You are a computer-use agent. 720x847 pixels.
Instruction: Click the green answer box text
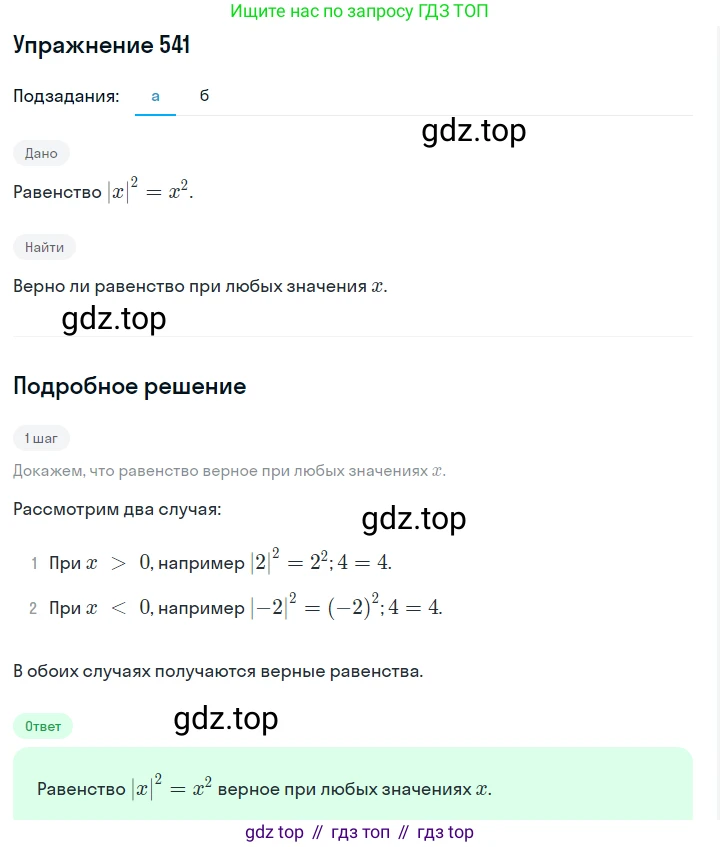[x=264, y=788]
